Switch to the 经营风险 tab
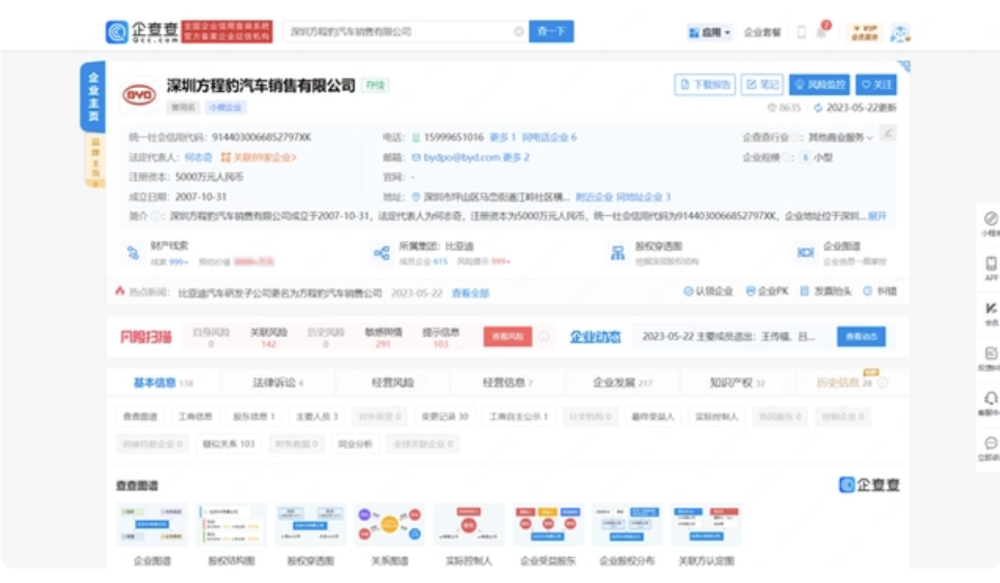This screenshot has height=583, width=1000. coord(393,383)
